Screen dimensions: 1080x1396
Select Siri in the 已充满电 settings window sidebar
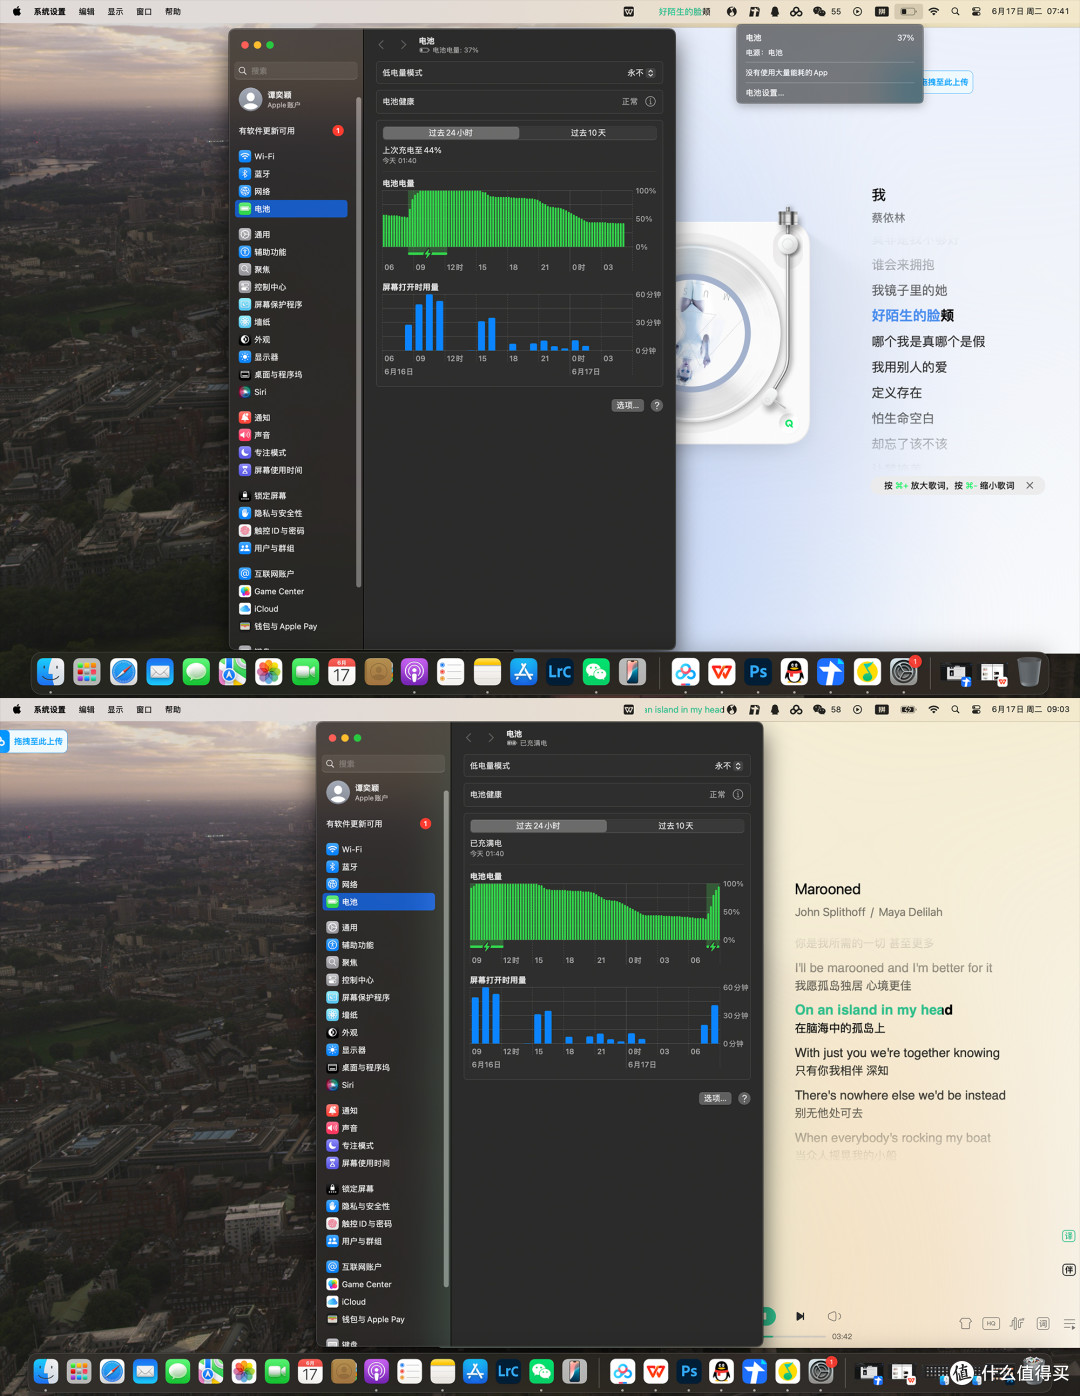click(379, 1085)
